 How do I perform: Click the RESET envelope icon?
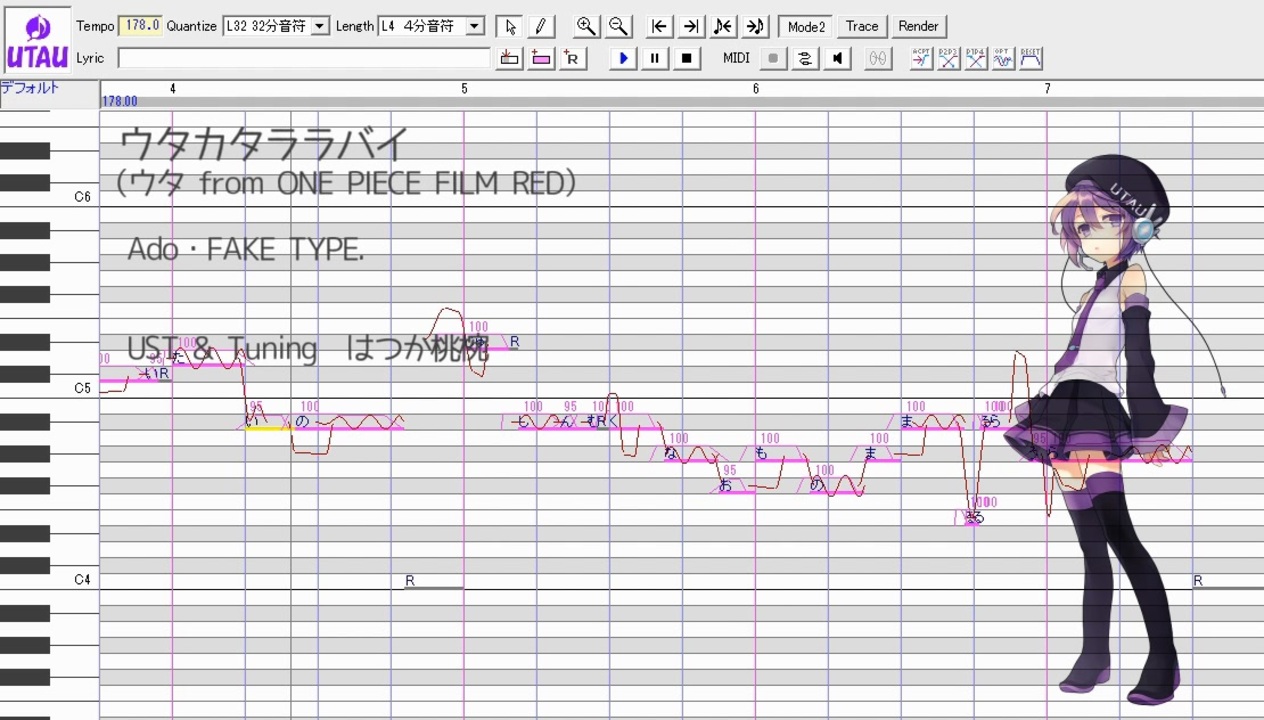point(1030,58)
